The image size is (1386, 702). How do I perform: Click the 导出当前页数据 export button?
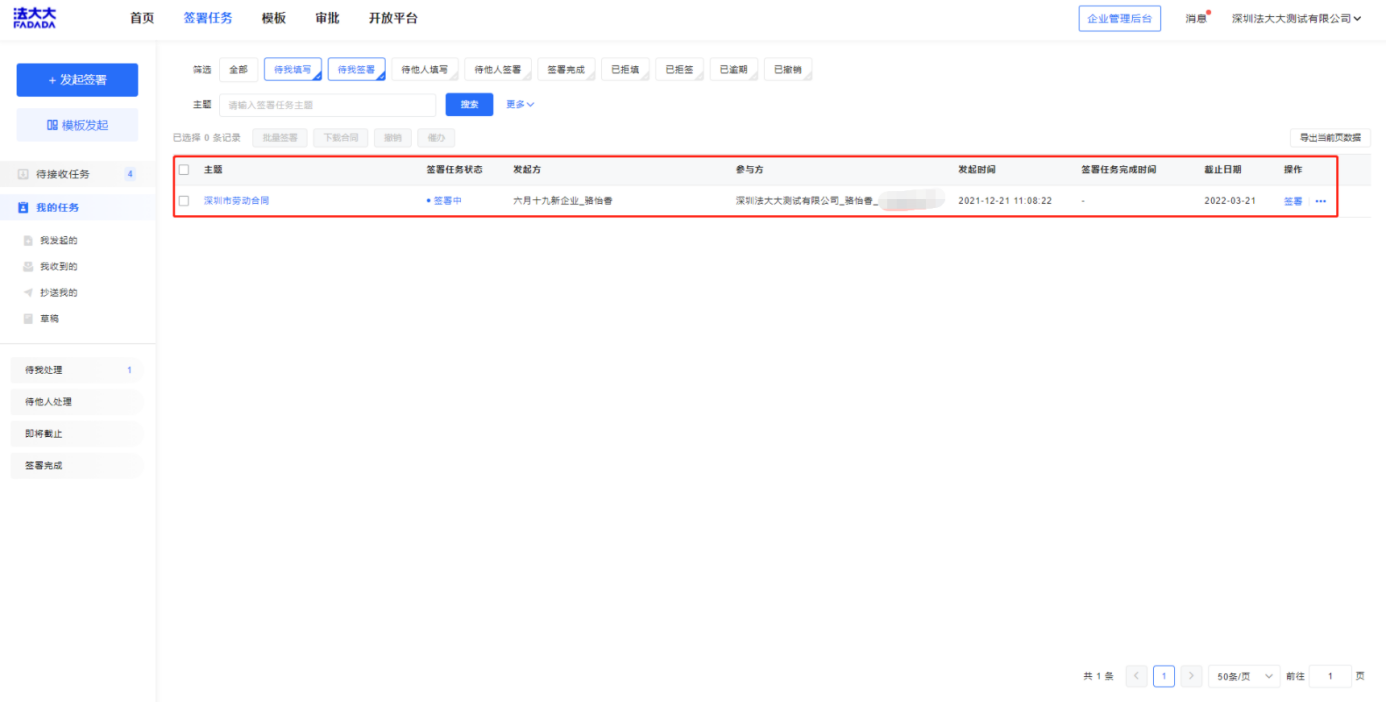pyautogui.click(x=1329, y=138)
